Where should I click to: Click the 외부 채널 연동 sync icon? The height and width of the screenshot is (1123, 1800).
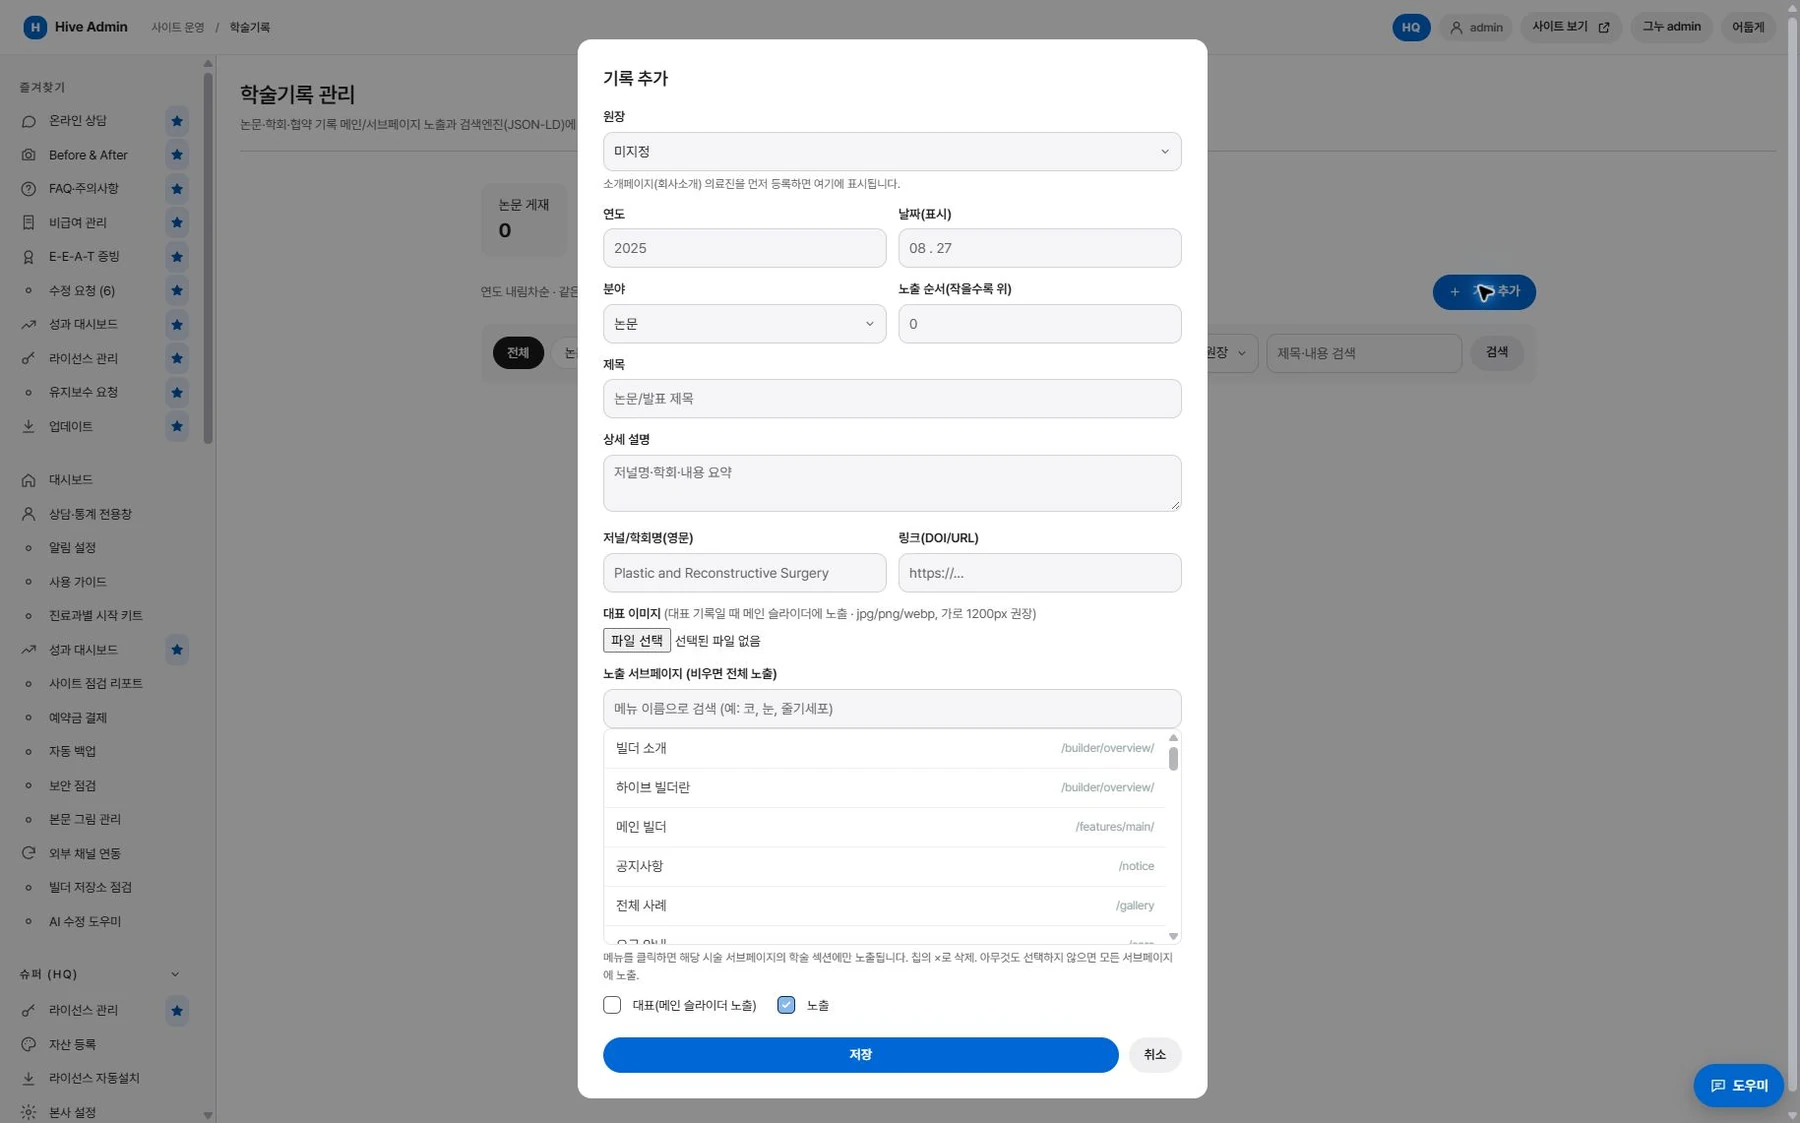29,854
